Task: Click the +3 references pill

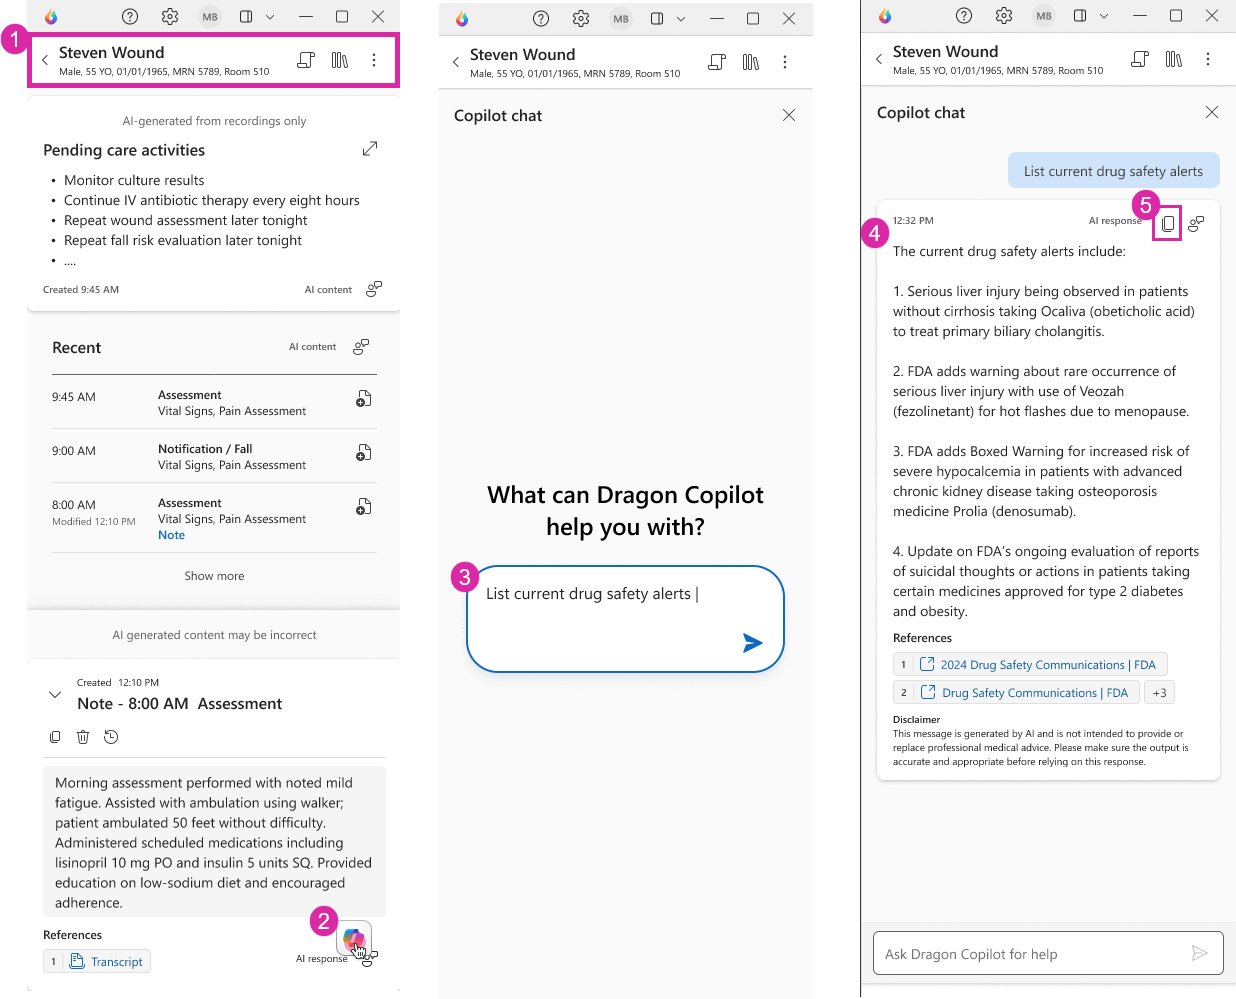Action: [1159, 692]
